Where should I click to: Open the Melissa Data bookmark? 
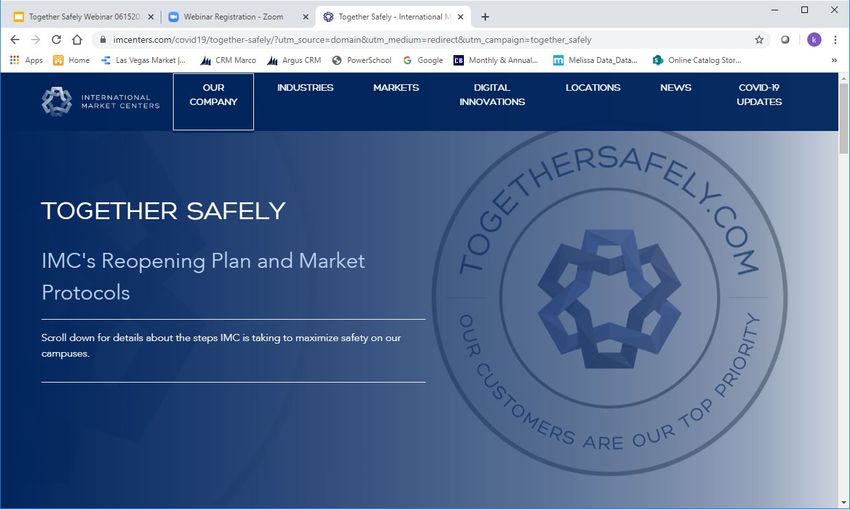595,60
